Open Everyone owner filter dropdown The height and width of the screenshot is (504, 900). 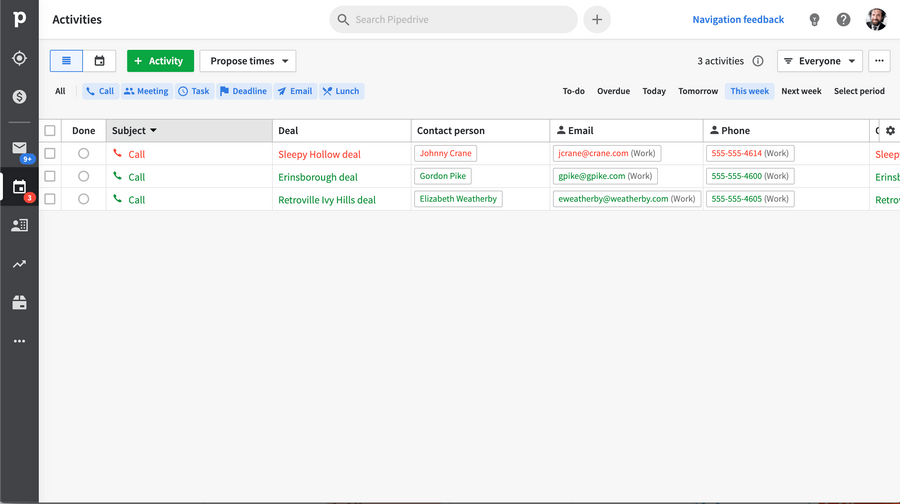coord(820,61)
